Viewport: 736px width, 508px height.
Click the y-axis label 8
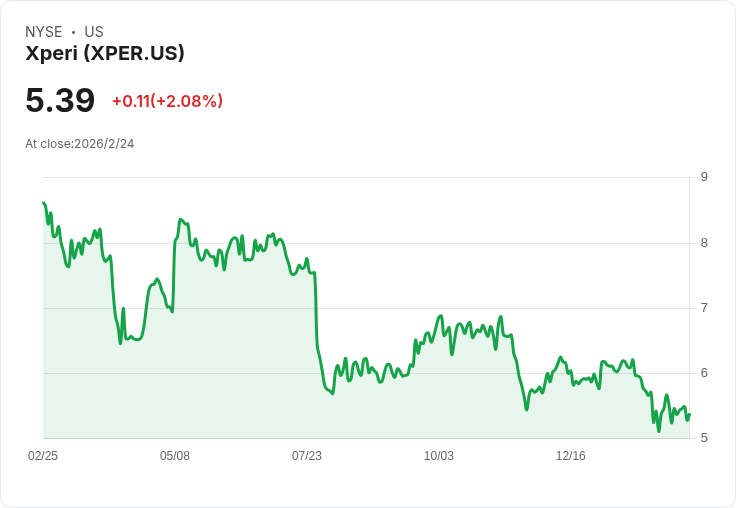[704, 243]
